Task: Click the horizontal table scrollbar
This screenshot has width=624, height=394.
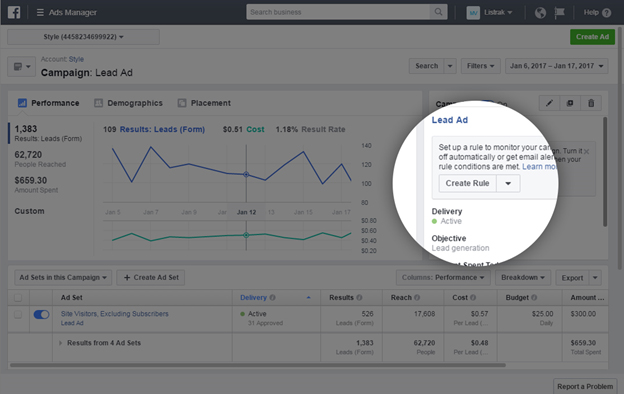Action: 258,365
